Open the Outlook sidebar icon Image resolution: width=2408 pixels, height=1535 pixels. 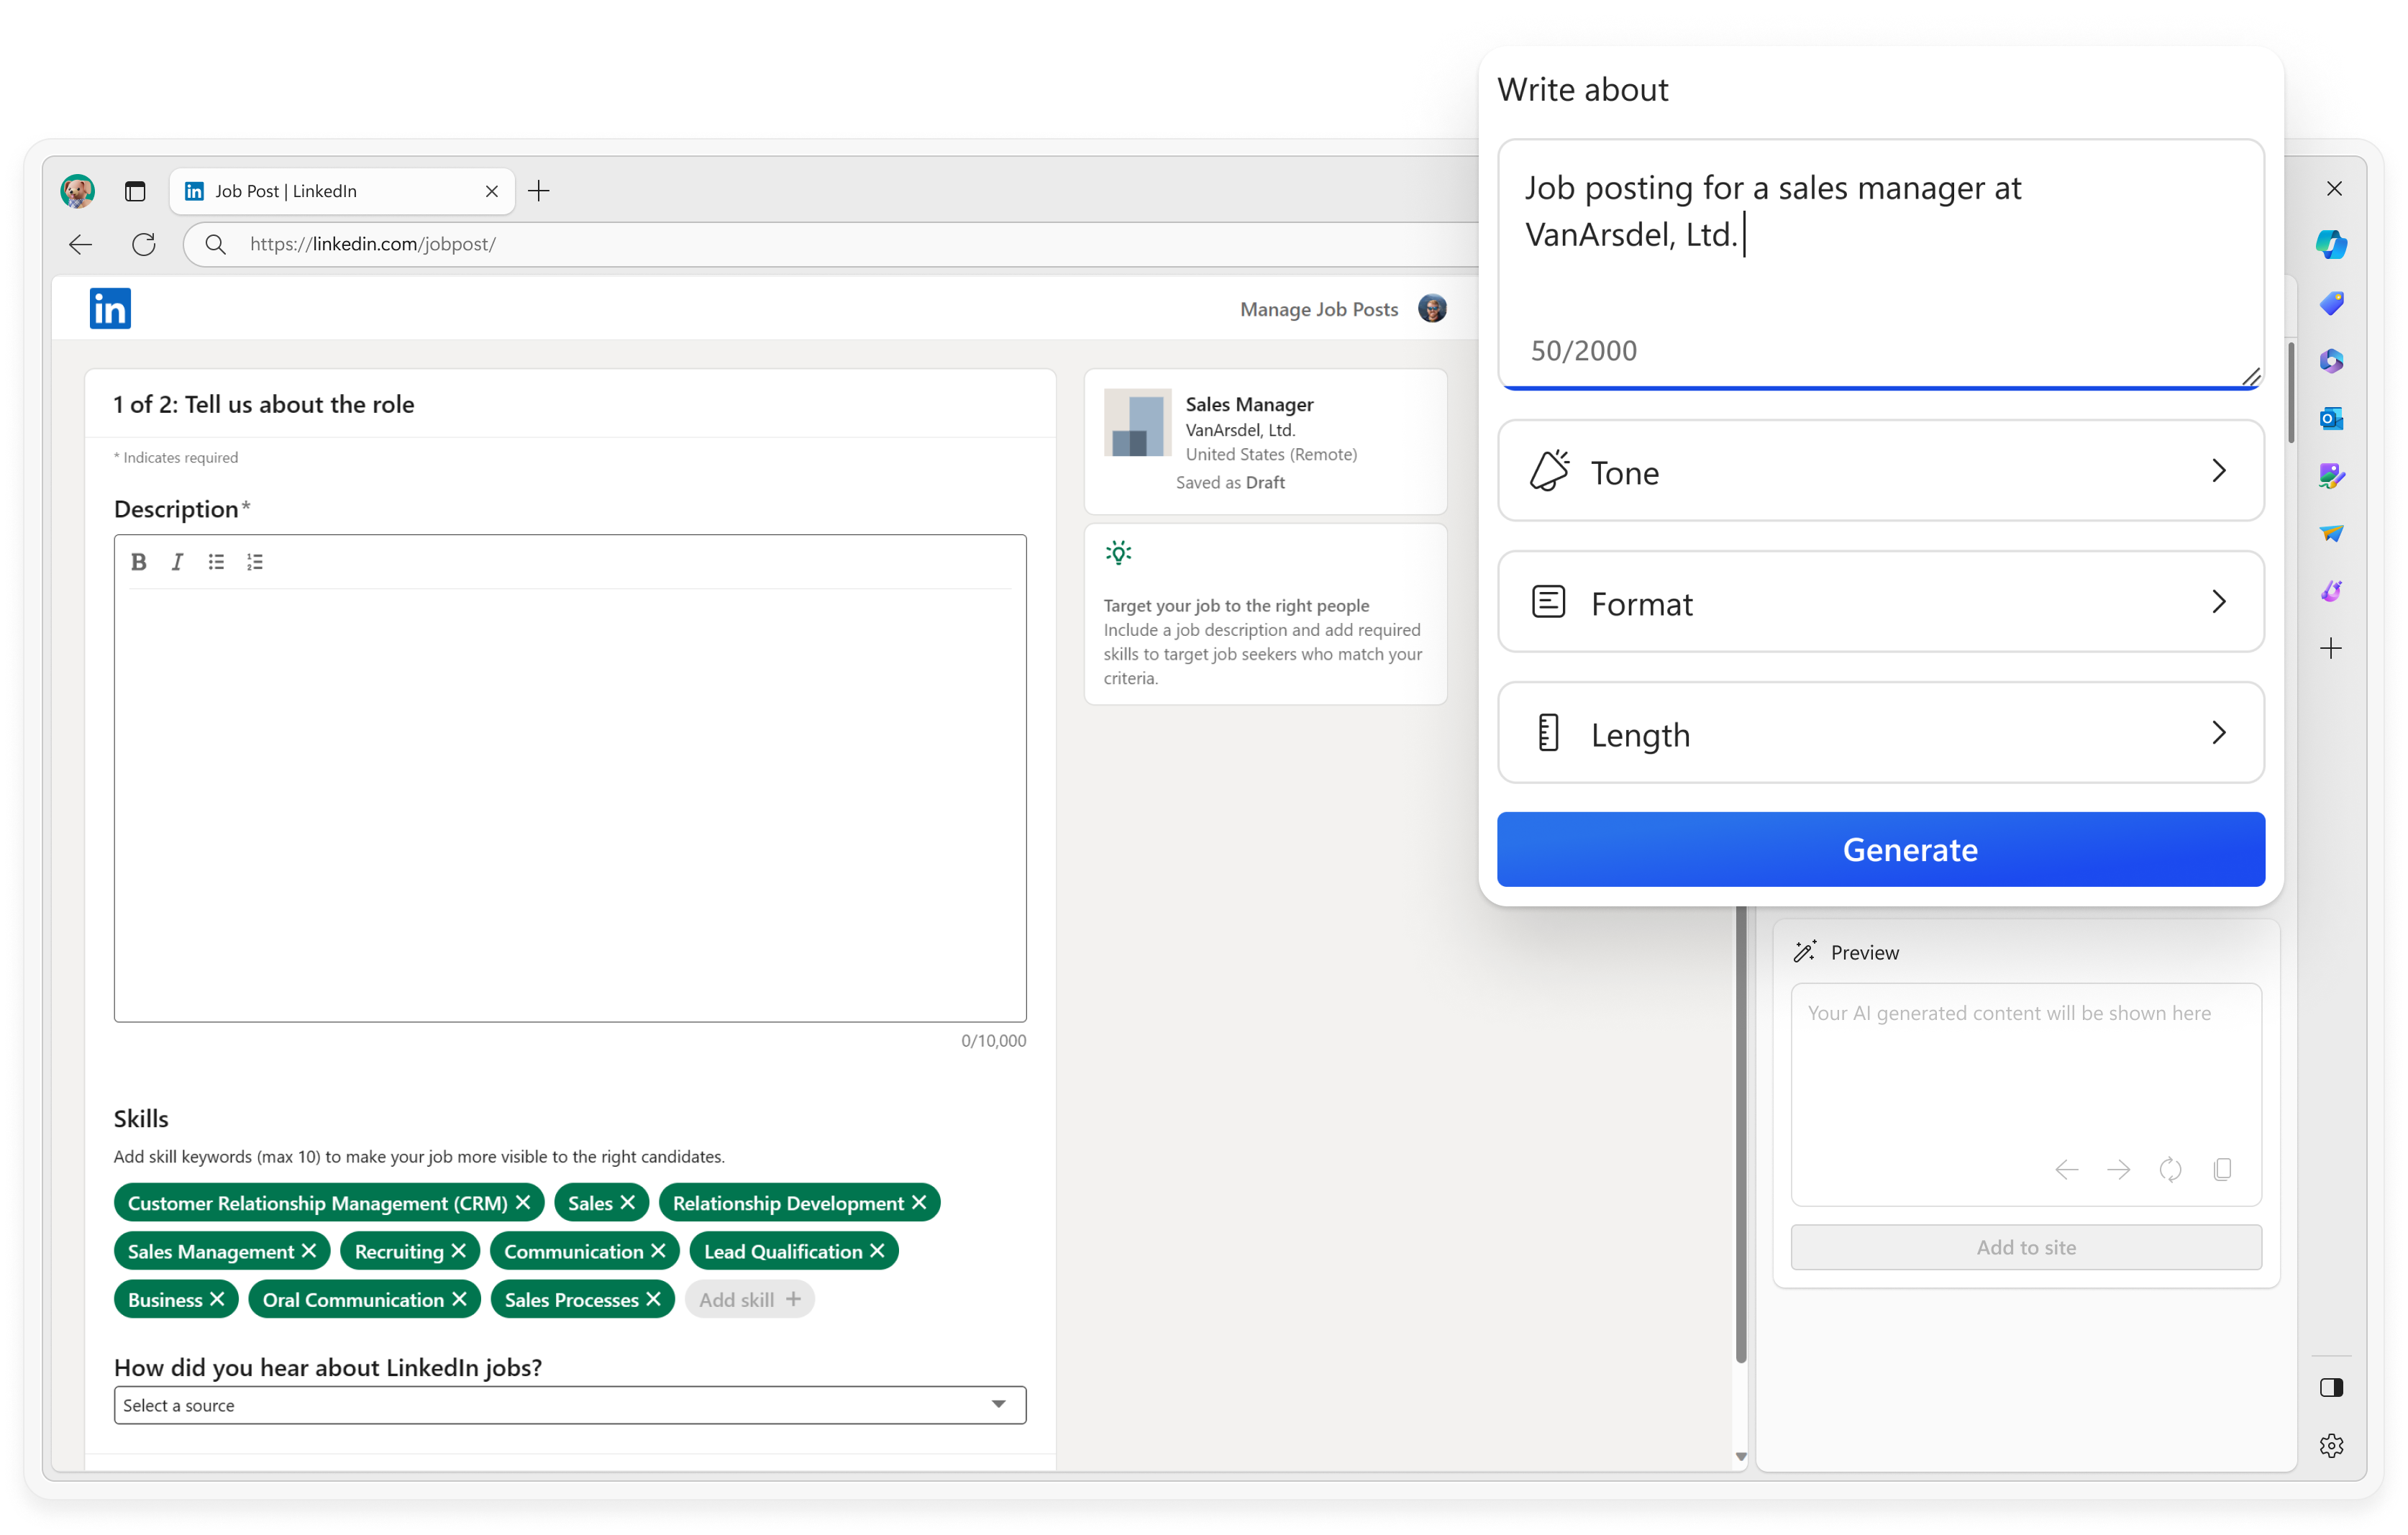click(x=2331, y=418)
